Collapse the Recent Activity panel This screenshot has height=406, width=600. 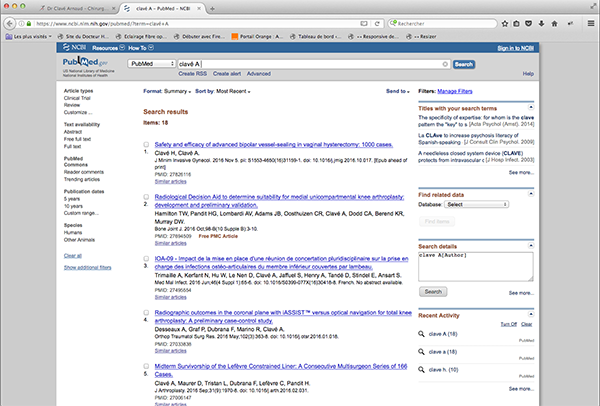(531, 314)
